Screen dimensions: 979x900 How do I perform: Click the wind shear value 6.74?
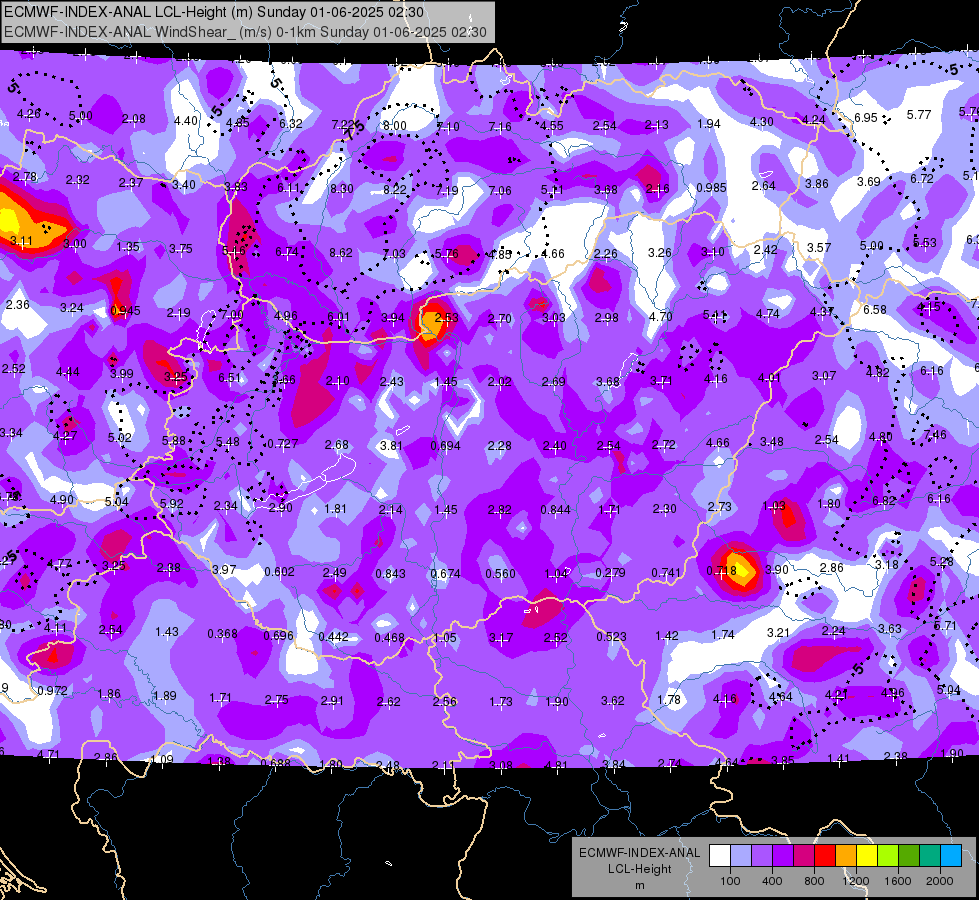pyautogui.click(x=287, y=252)
